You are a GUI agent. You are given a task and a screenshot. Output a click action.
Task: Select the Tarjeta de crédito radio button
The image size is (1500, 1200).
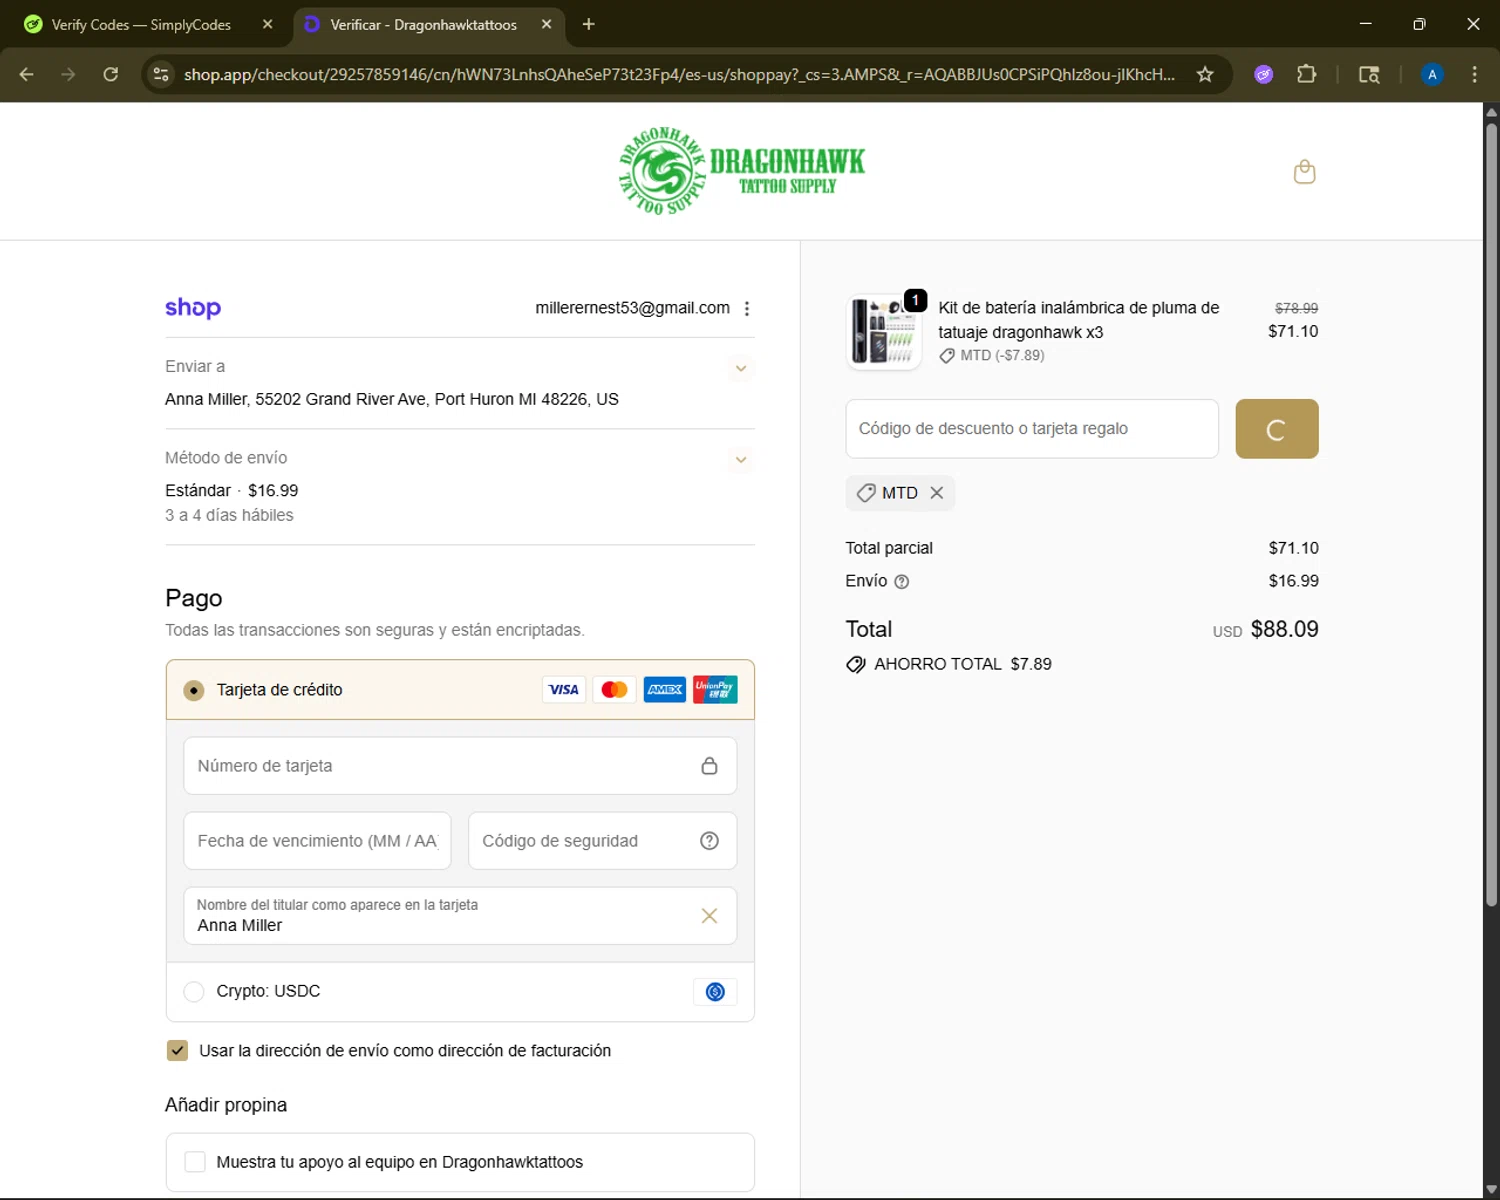point(194,690)
